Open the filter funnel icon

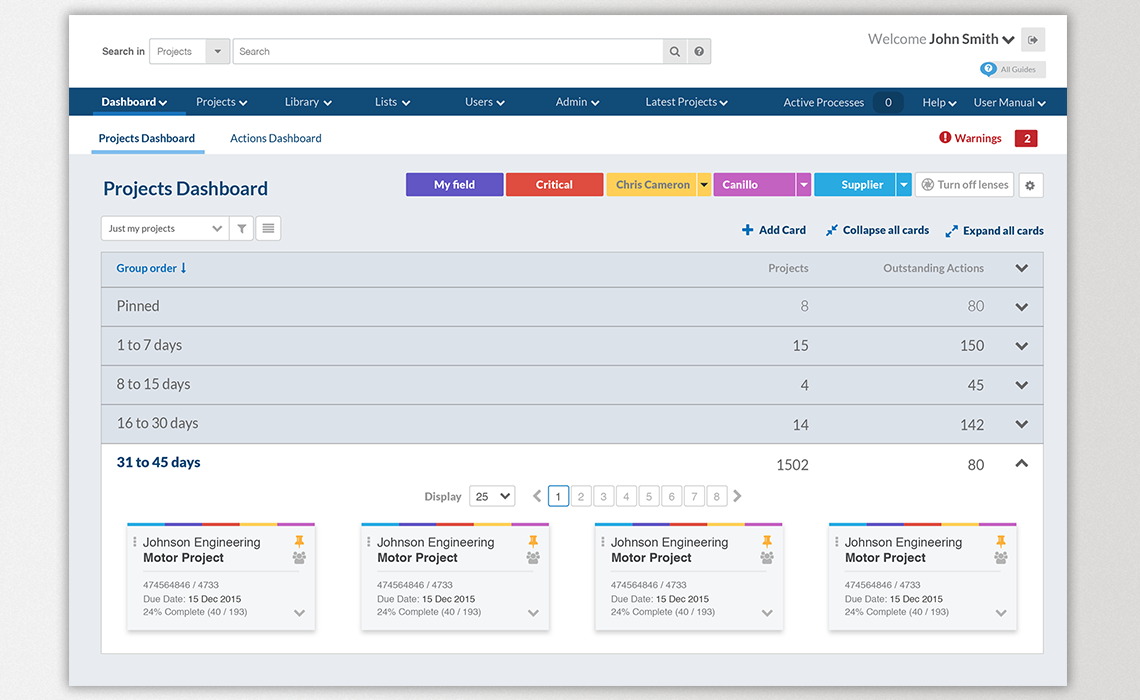242,229
